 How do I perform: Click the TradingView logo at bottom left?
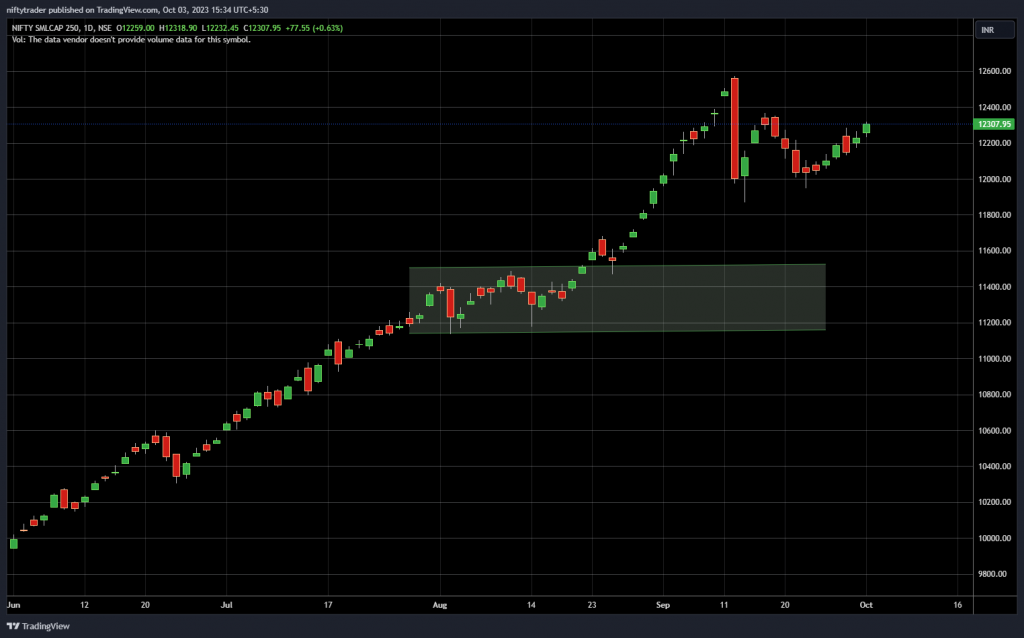(x=38, y=626)
